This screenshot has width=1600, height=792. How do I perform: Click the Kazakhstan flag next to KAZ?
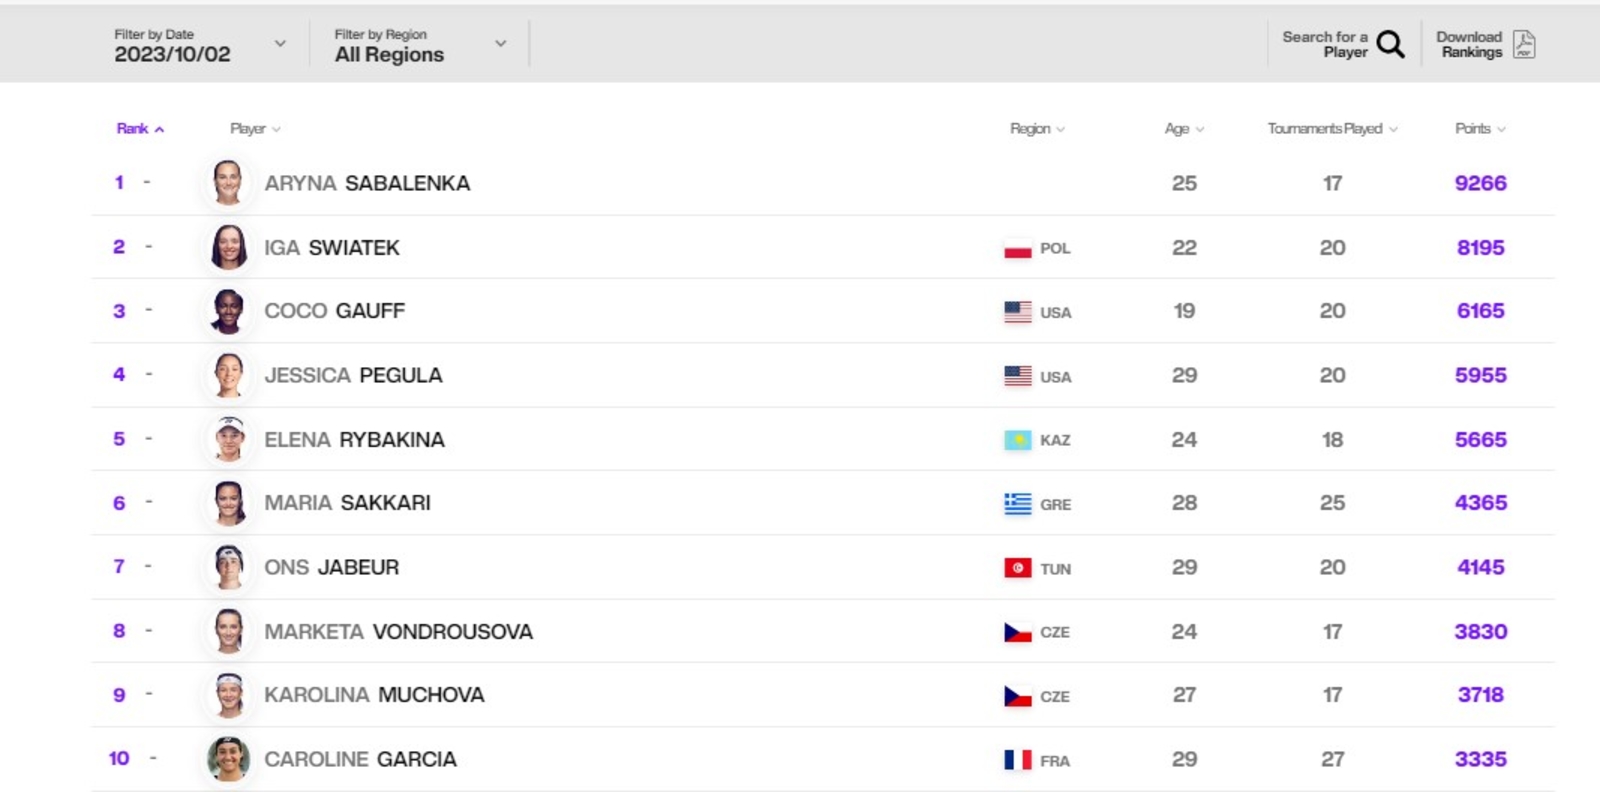point(1018,440)
